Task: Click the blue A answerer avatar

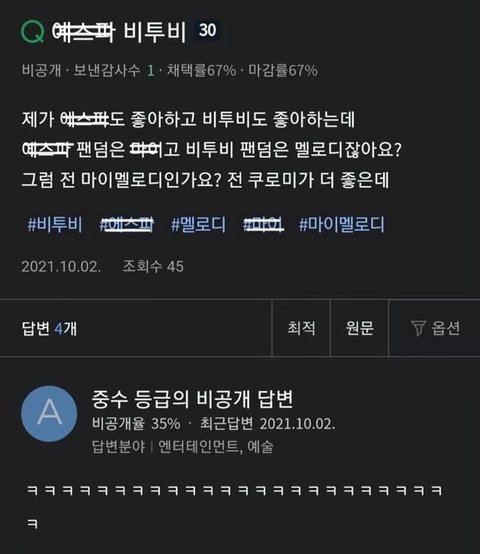Action: pos(49,413)
